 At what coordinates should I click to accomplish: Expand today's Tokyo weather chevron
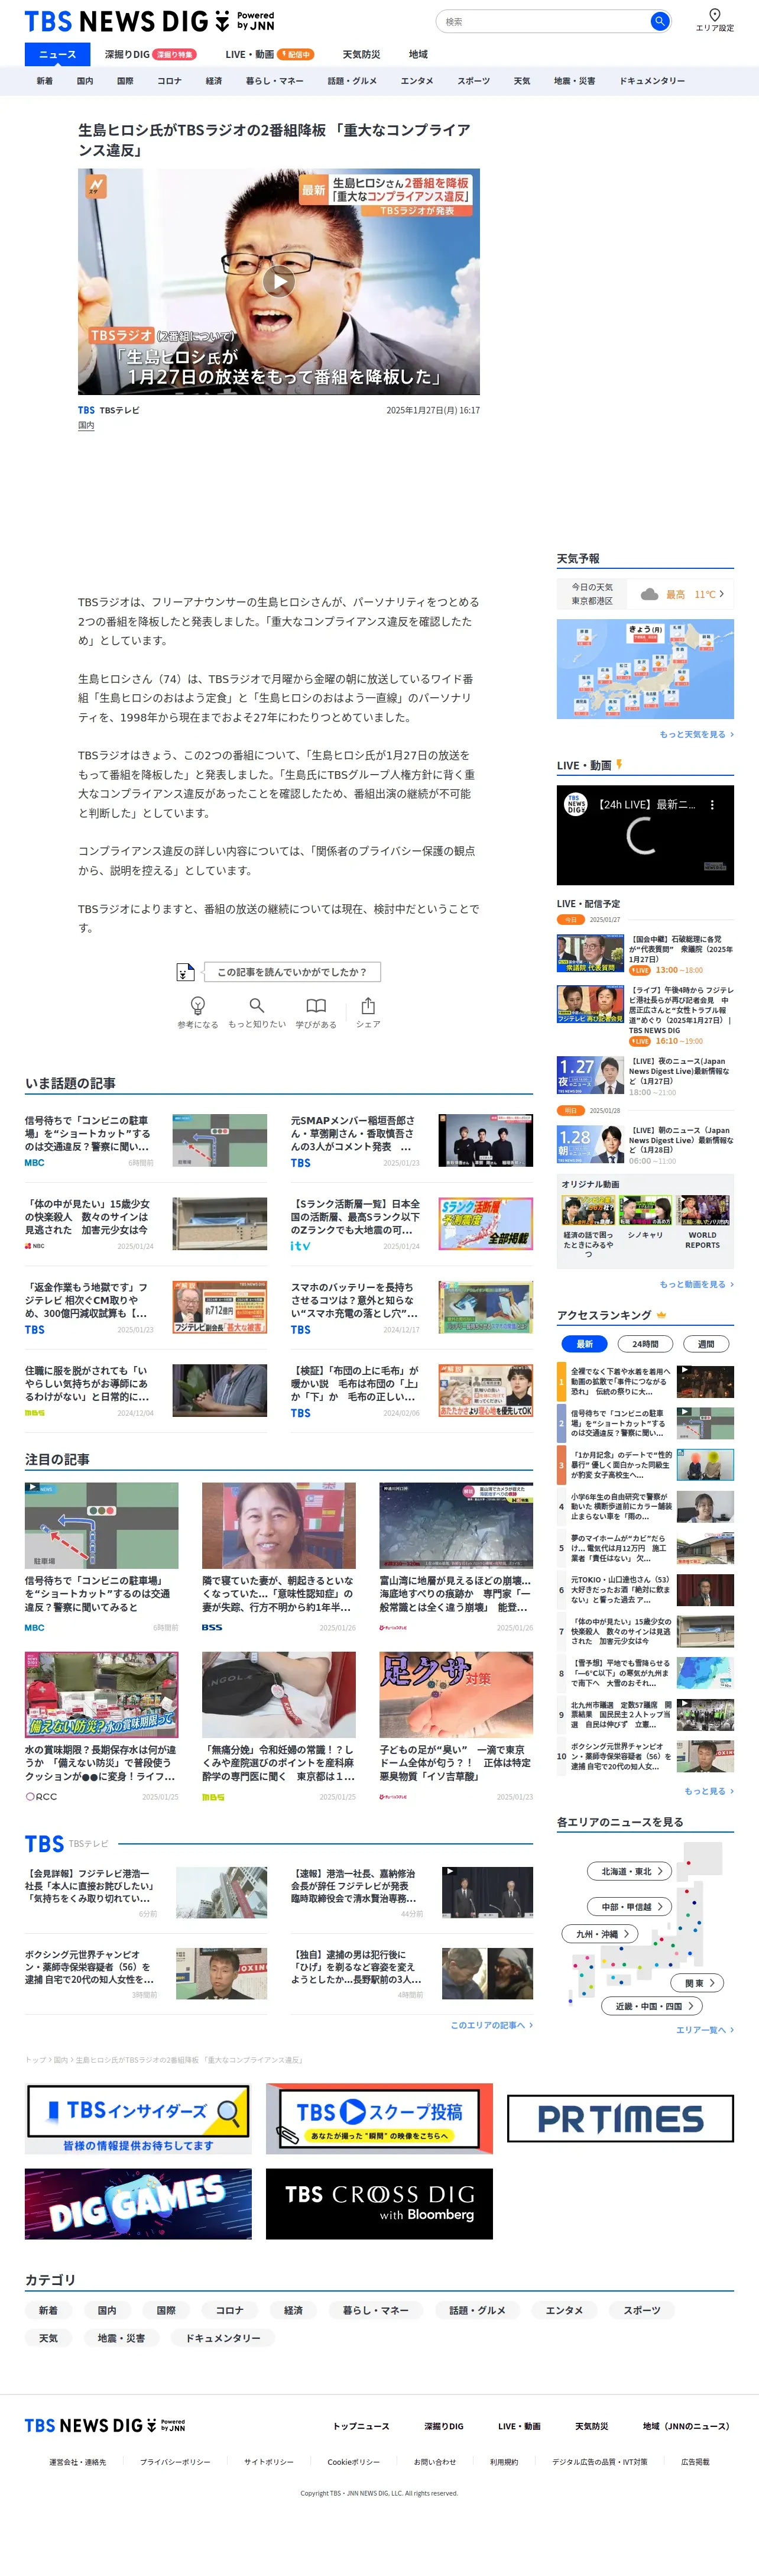(722, 594)
